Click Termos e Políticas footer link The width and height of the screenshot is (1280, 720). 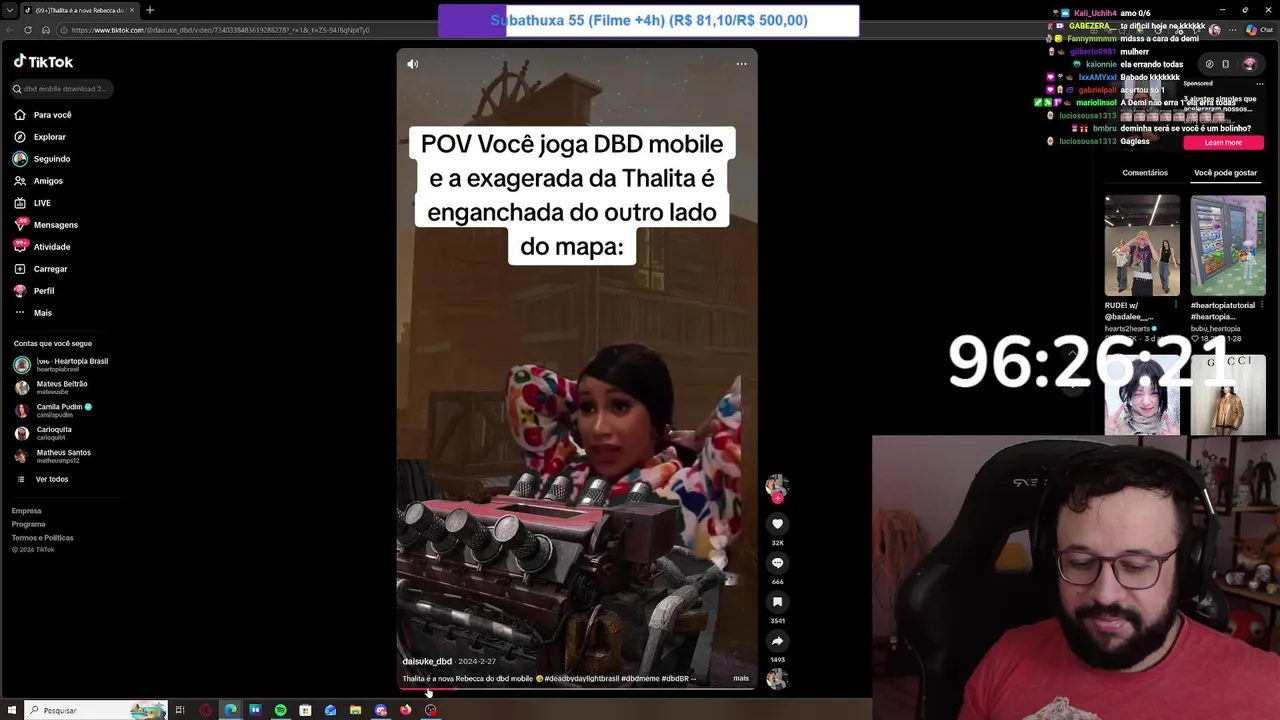pos(43,538)
